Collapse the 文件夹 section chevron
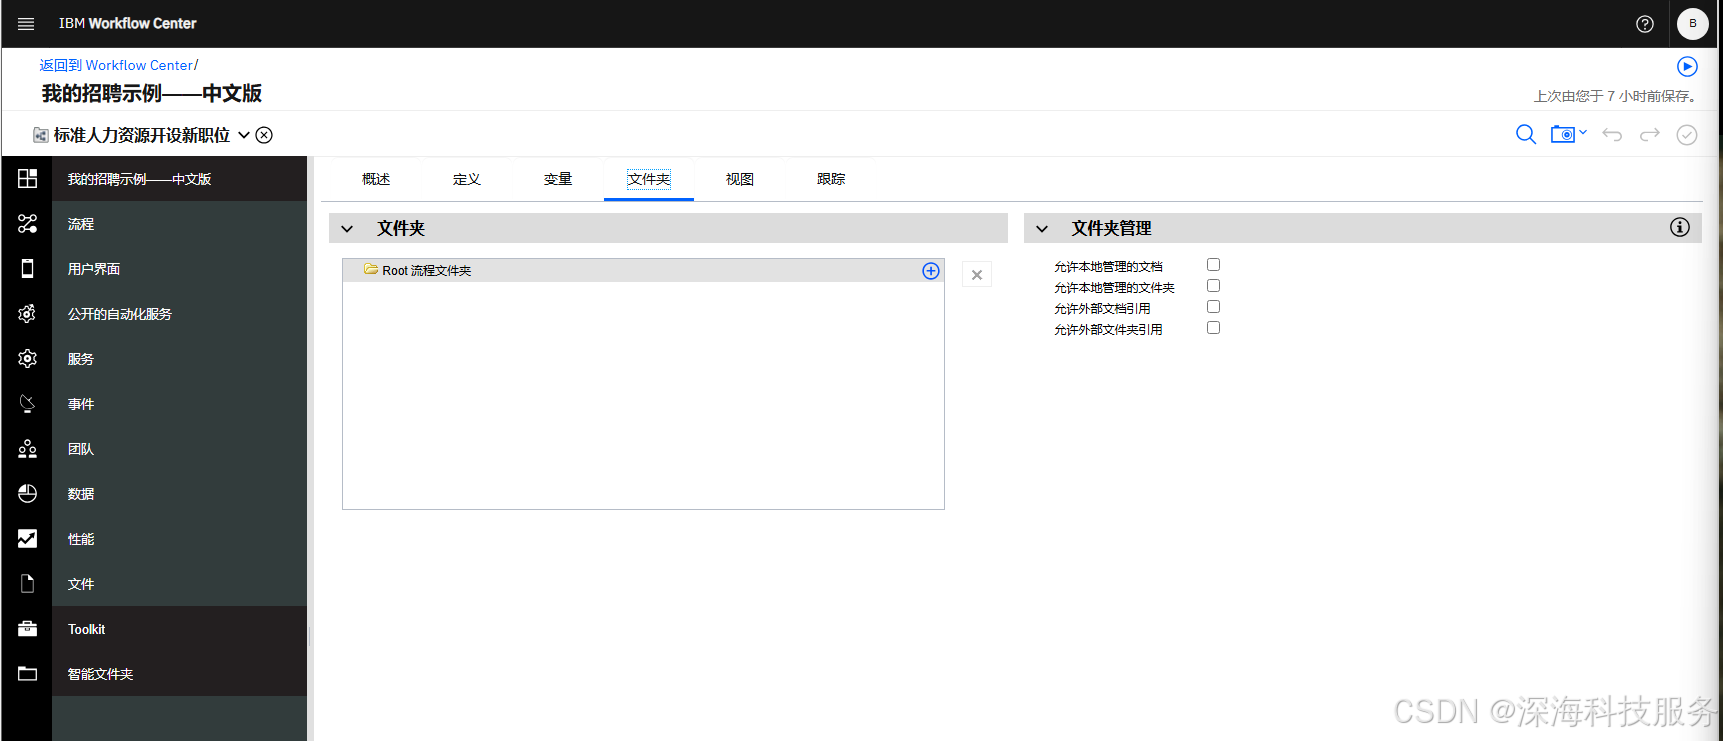Screen dimensions: 1723x741 [x=347, y=229]
